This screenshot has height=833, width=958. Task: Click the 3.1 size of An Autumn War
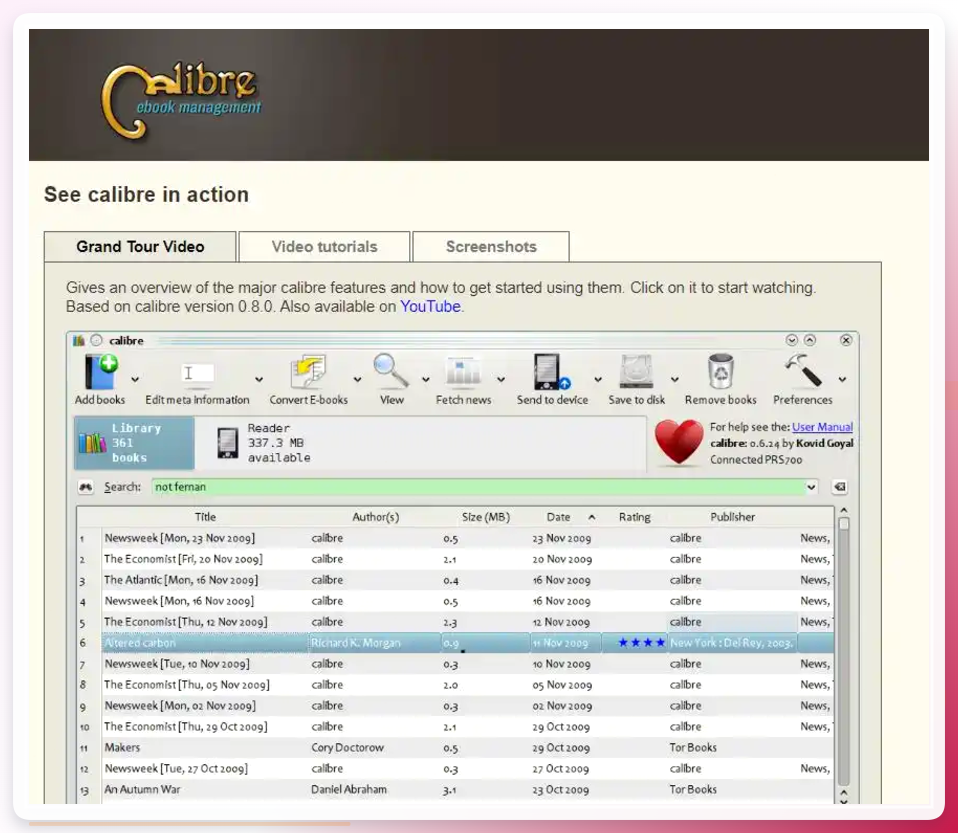click(x=450, y=790)
